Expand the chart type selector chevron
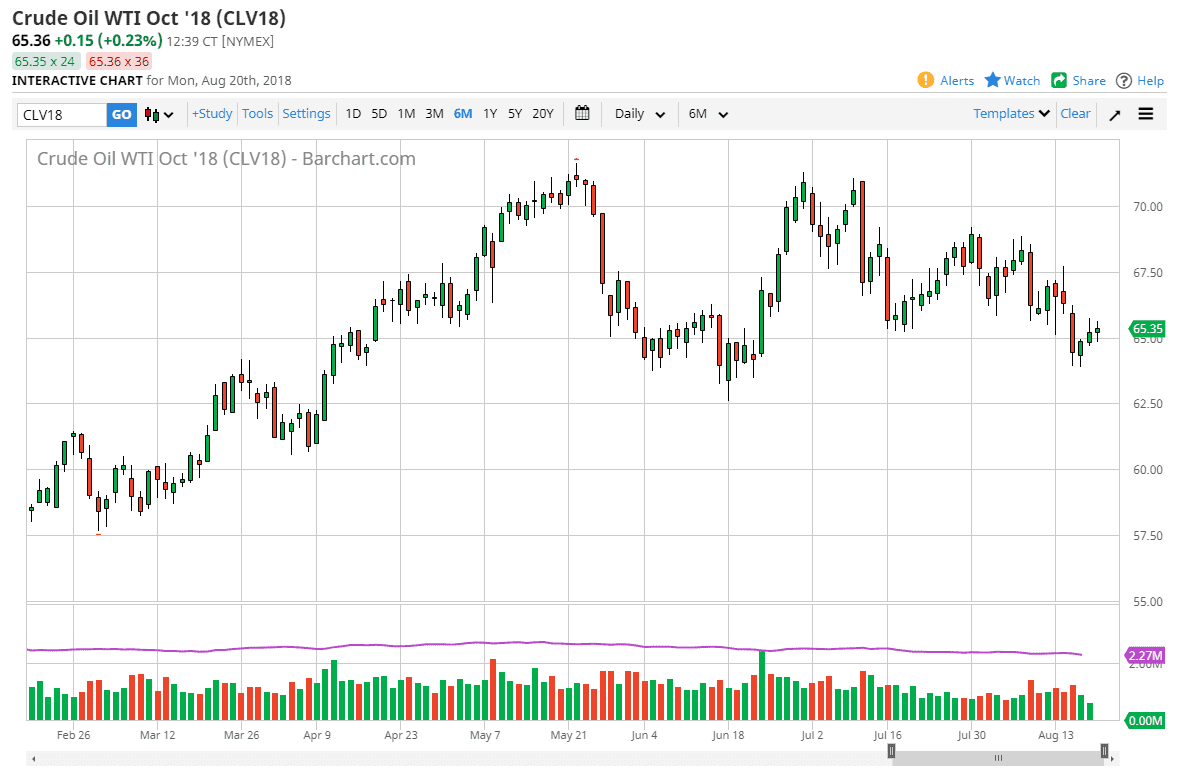The image size is (1178, 774). [168, 114]
